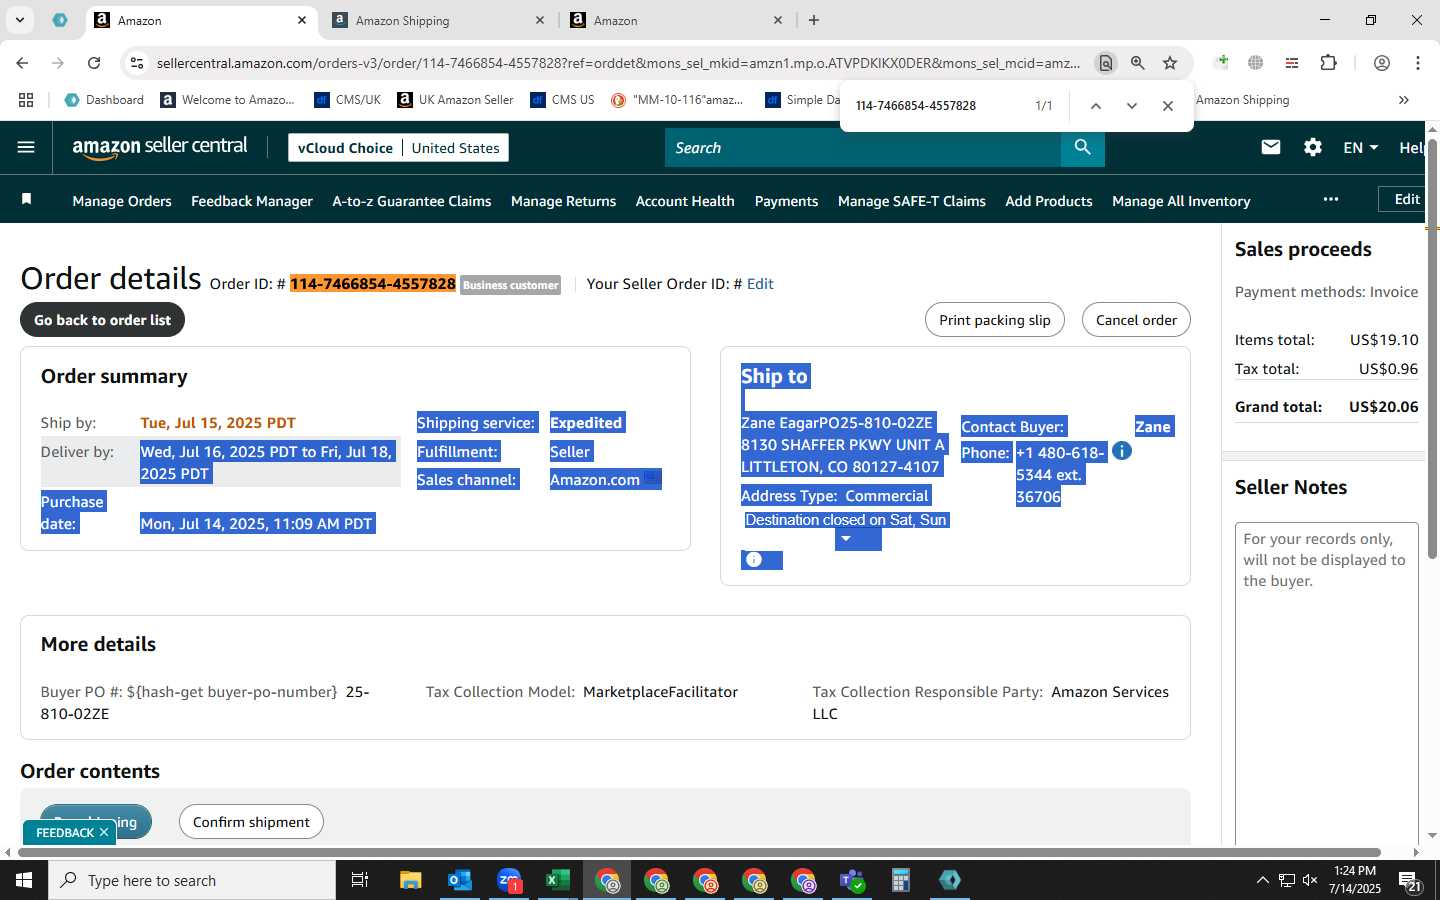
Task: Open the EN language dropdown
Action: [1360, 147]
